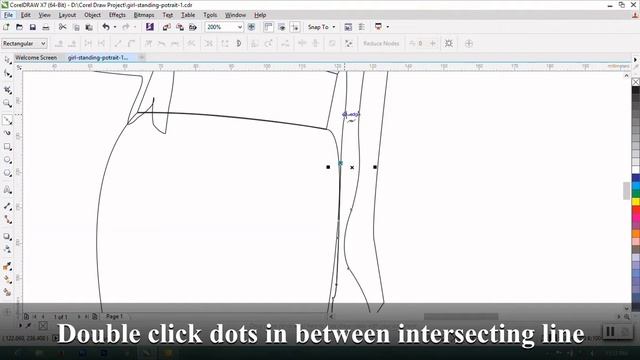Open the Window menu
This screenshot has width=640, height=360.
tap(236, 15)
